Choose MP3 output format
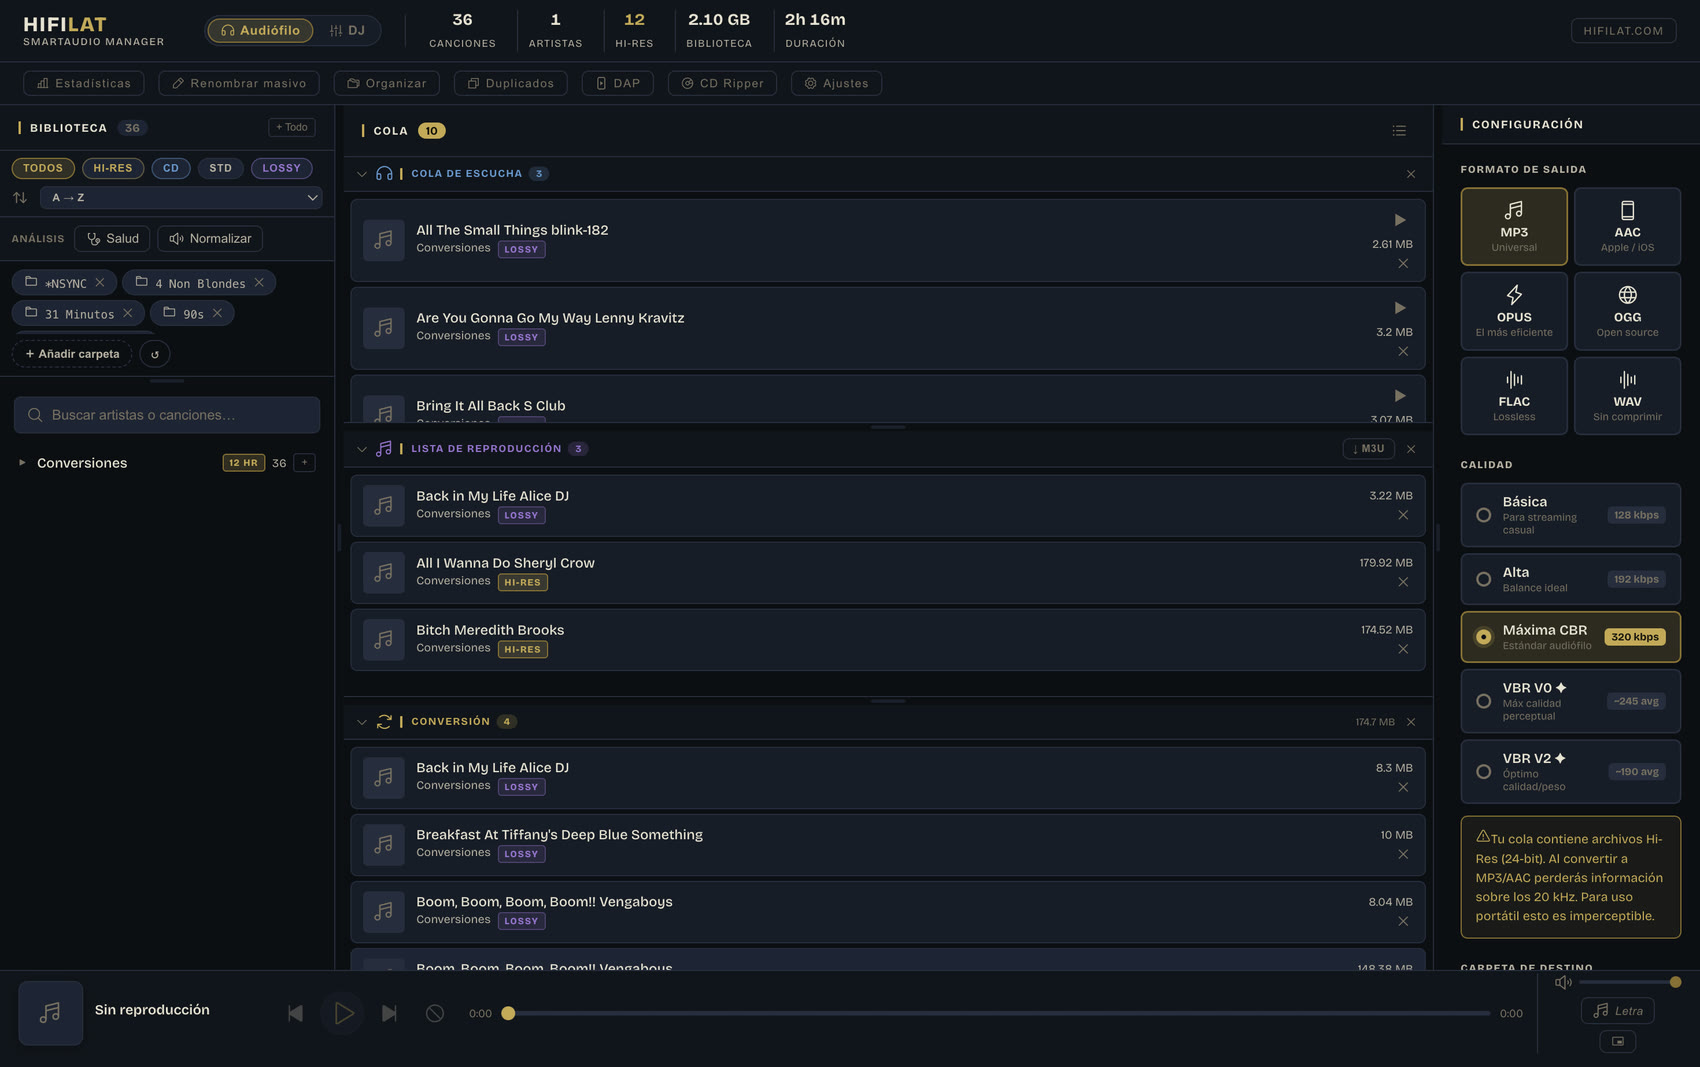 [1514, 226]
